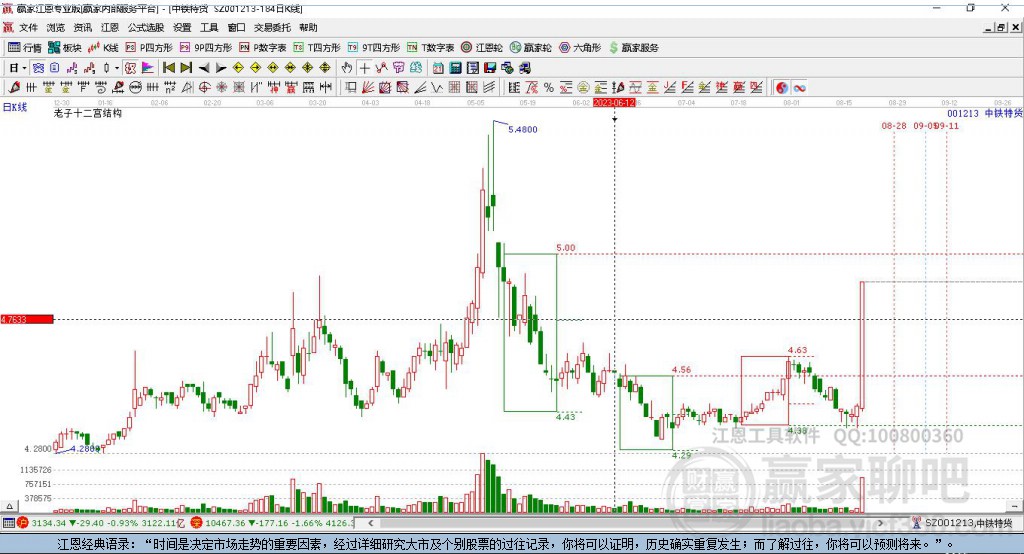Collapse panel with bottom-left up triangle
Screen dimensions: 1024x554
(x=9, y=506)
